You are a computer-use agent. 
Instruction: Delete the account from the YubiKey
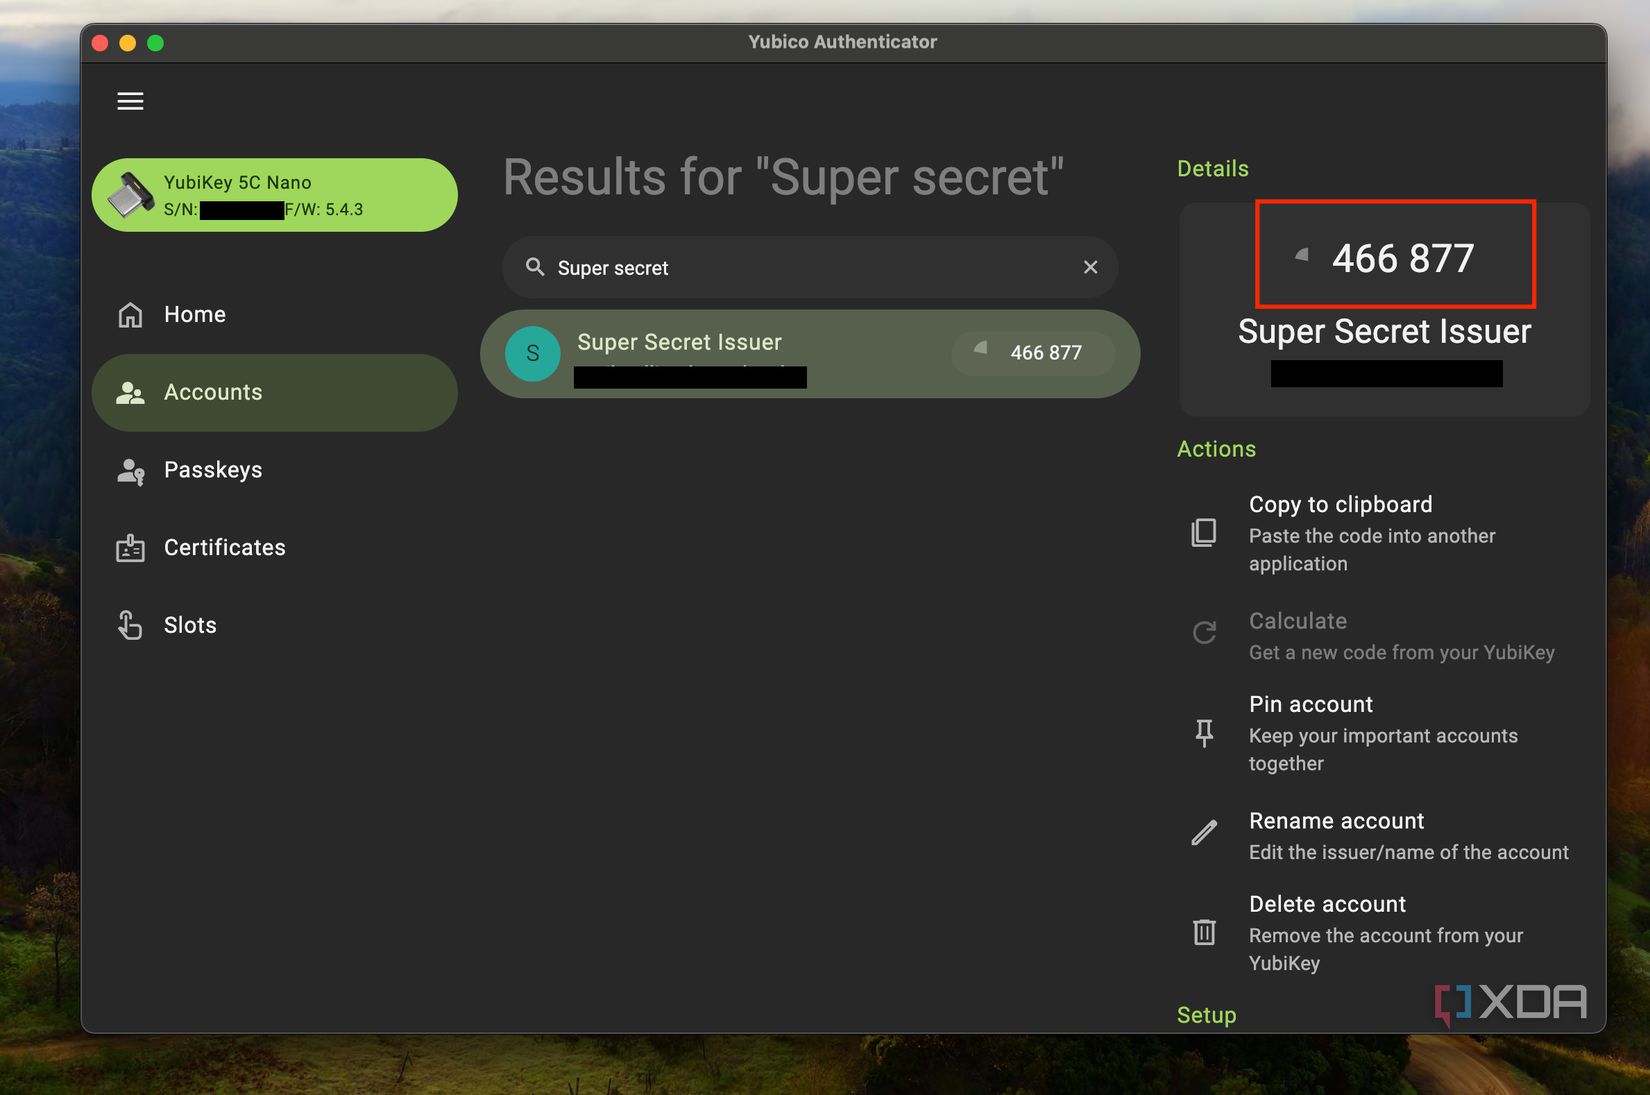tap(1384, 933)
